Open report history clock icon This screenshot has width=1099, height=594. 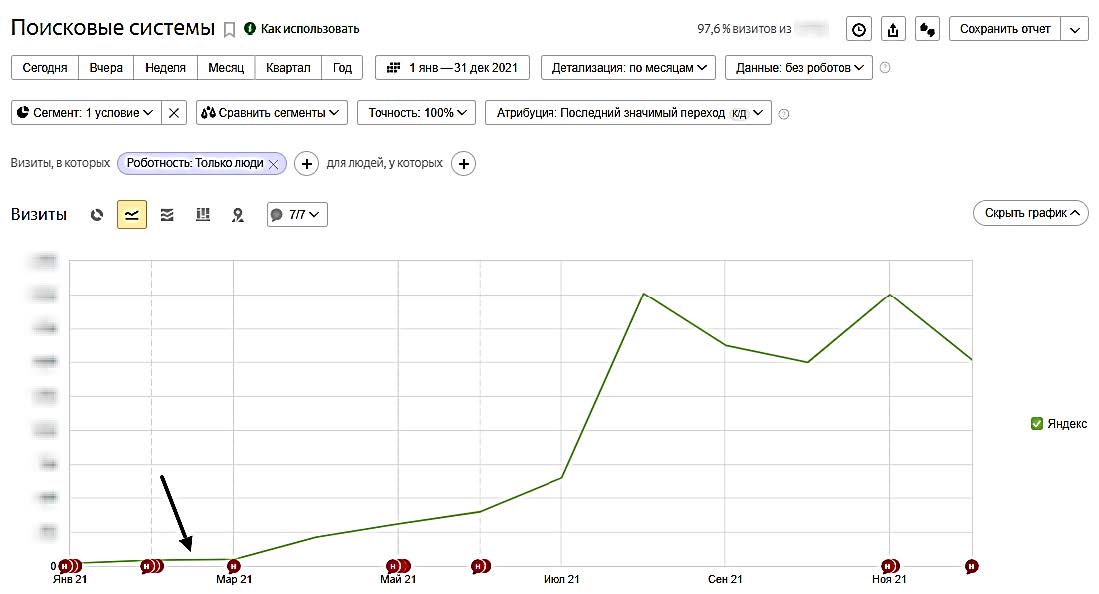[859, 29]
